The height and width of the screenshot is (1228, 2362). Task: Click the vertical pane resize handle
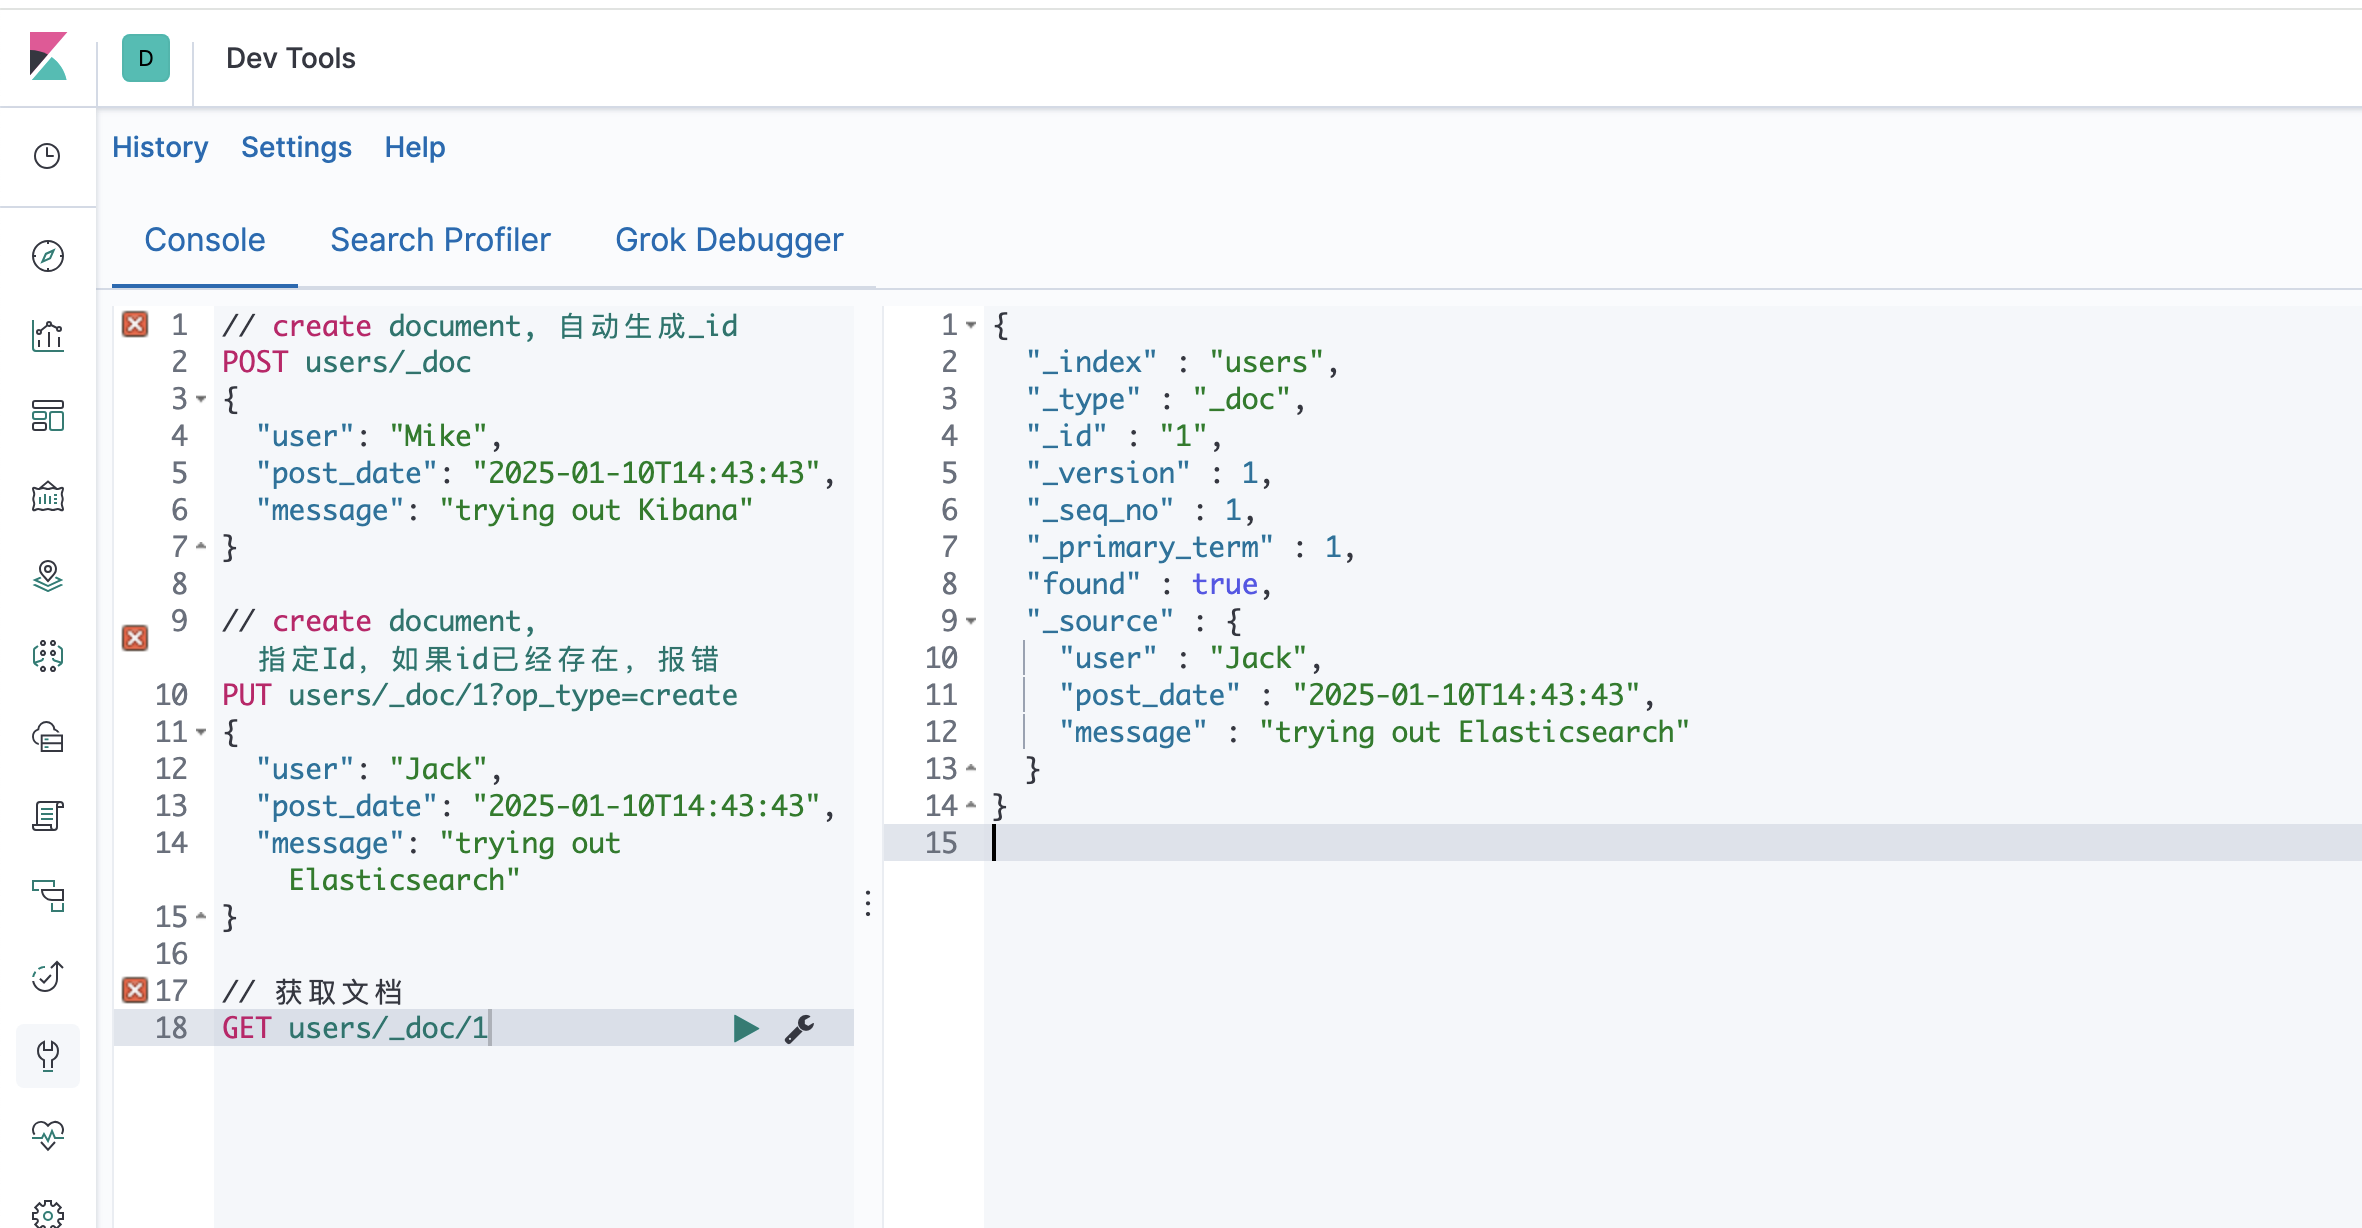868,903
